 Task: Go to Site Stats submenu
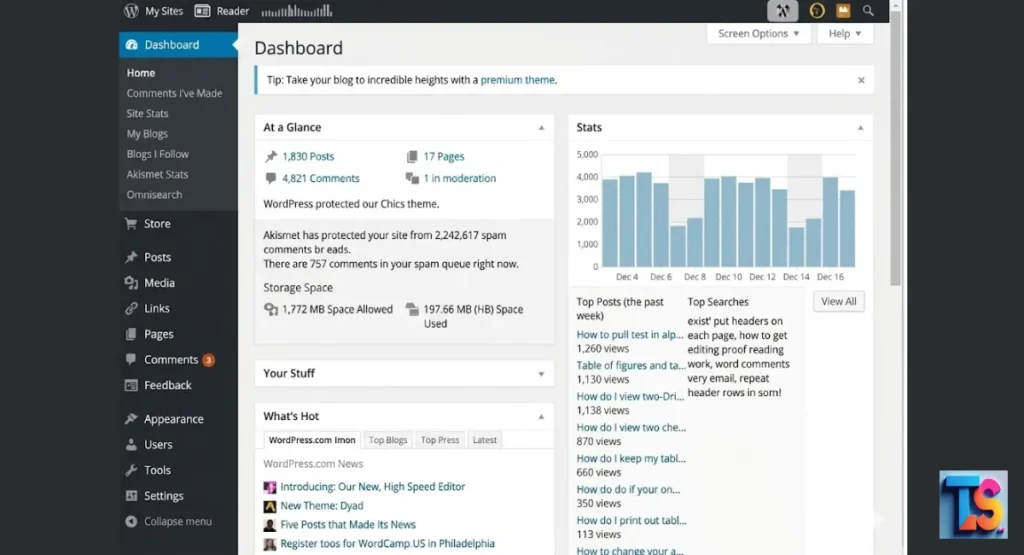click(x=147, y=114)
